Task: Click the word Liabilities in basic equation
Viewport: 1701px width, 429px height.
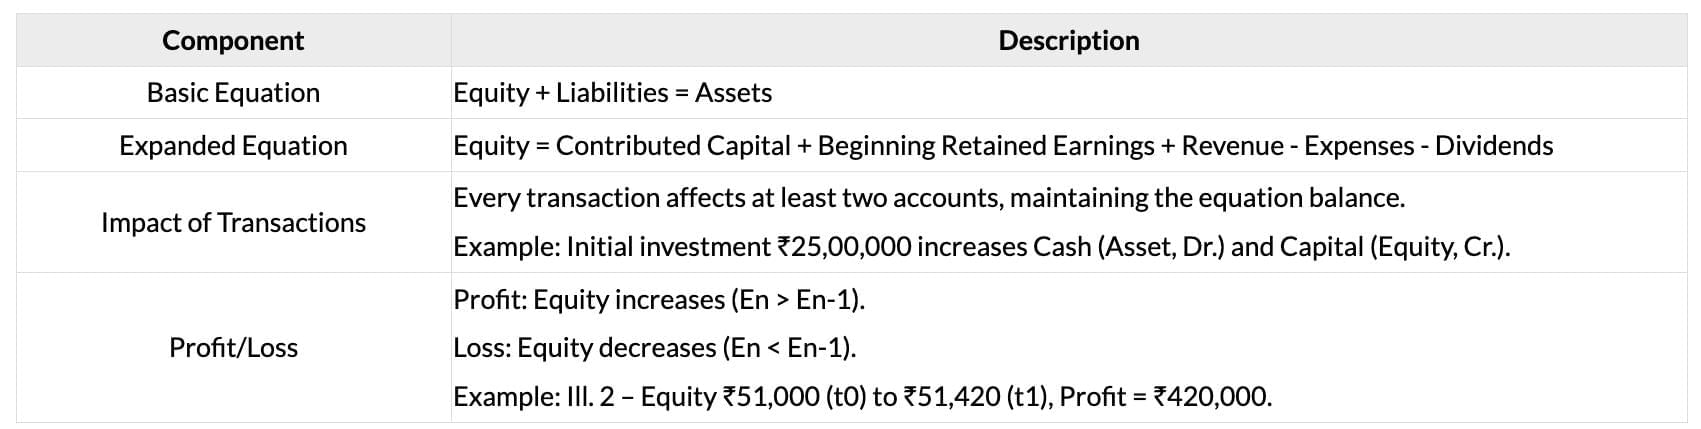Action: tap(611, 93)
